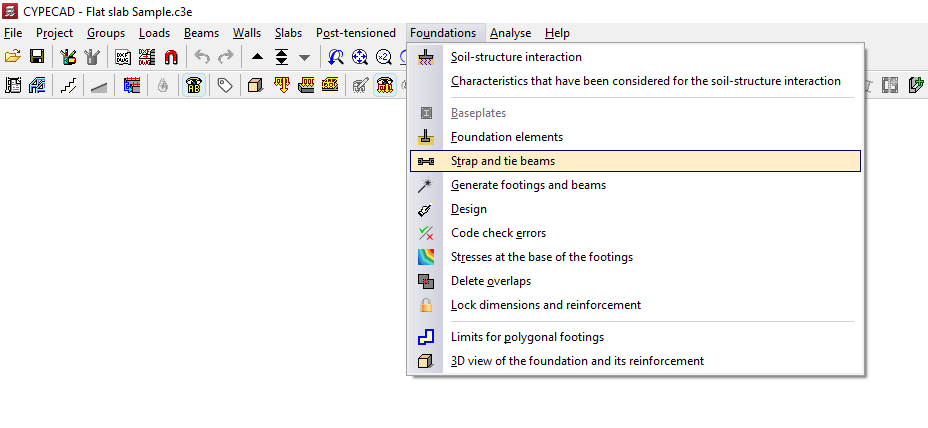The height and width of the screenshot is (428, 928).
Task: Choose Lock dimensions and reinforcement
Action: [635, 305]
